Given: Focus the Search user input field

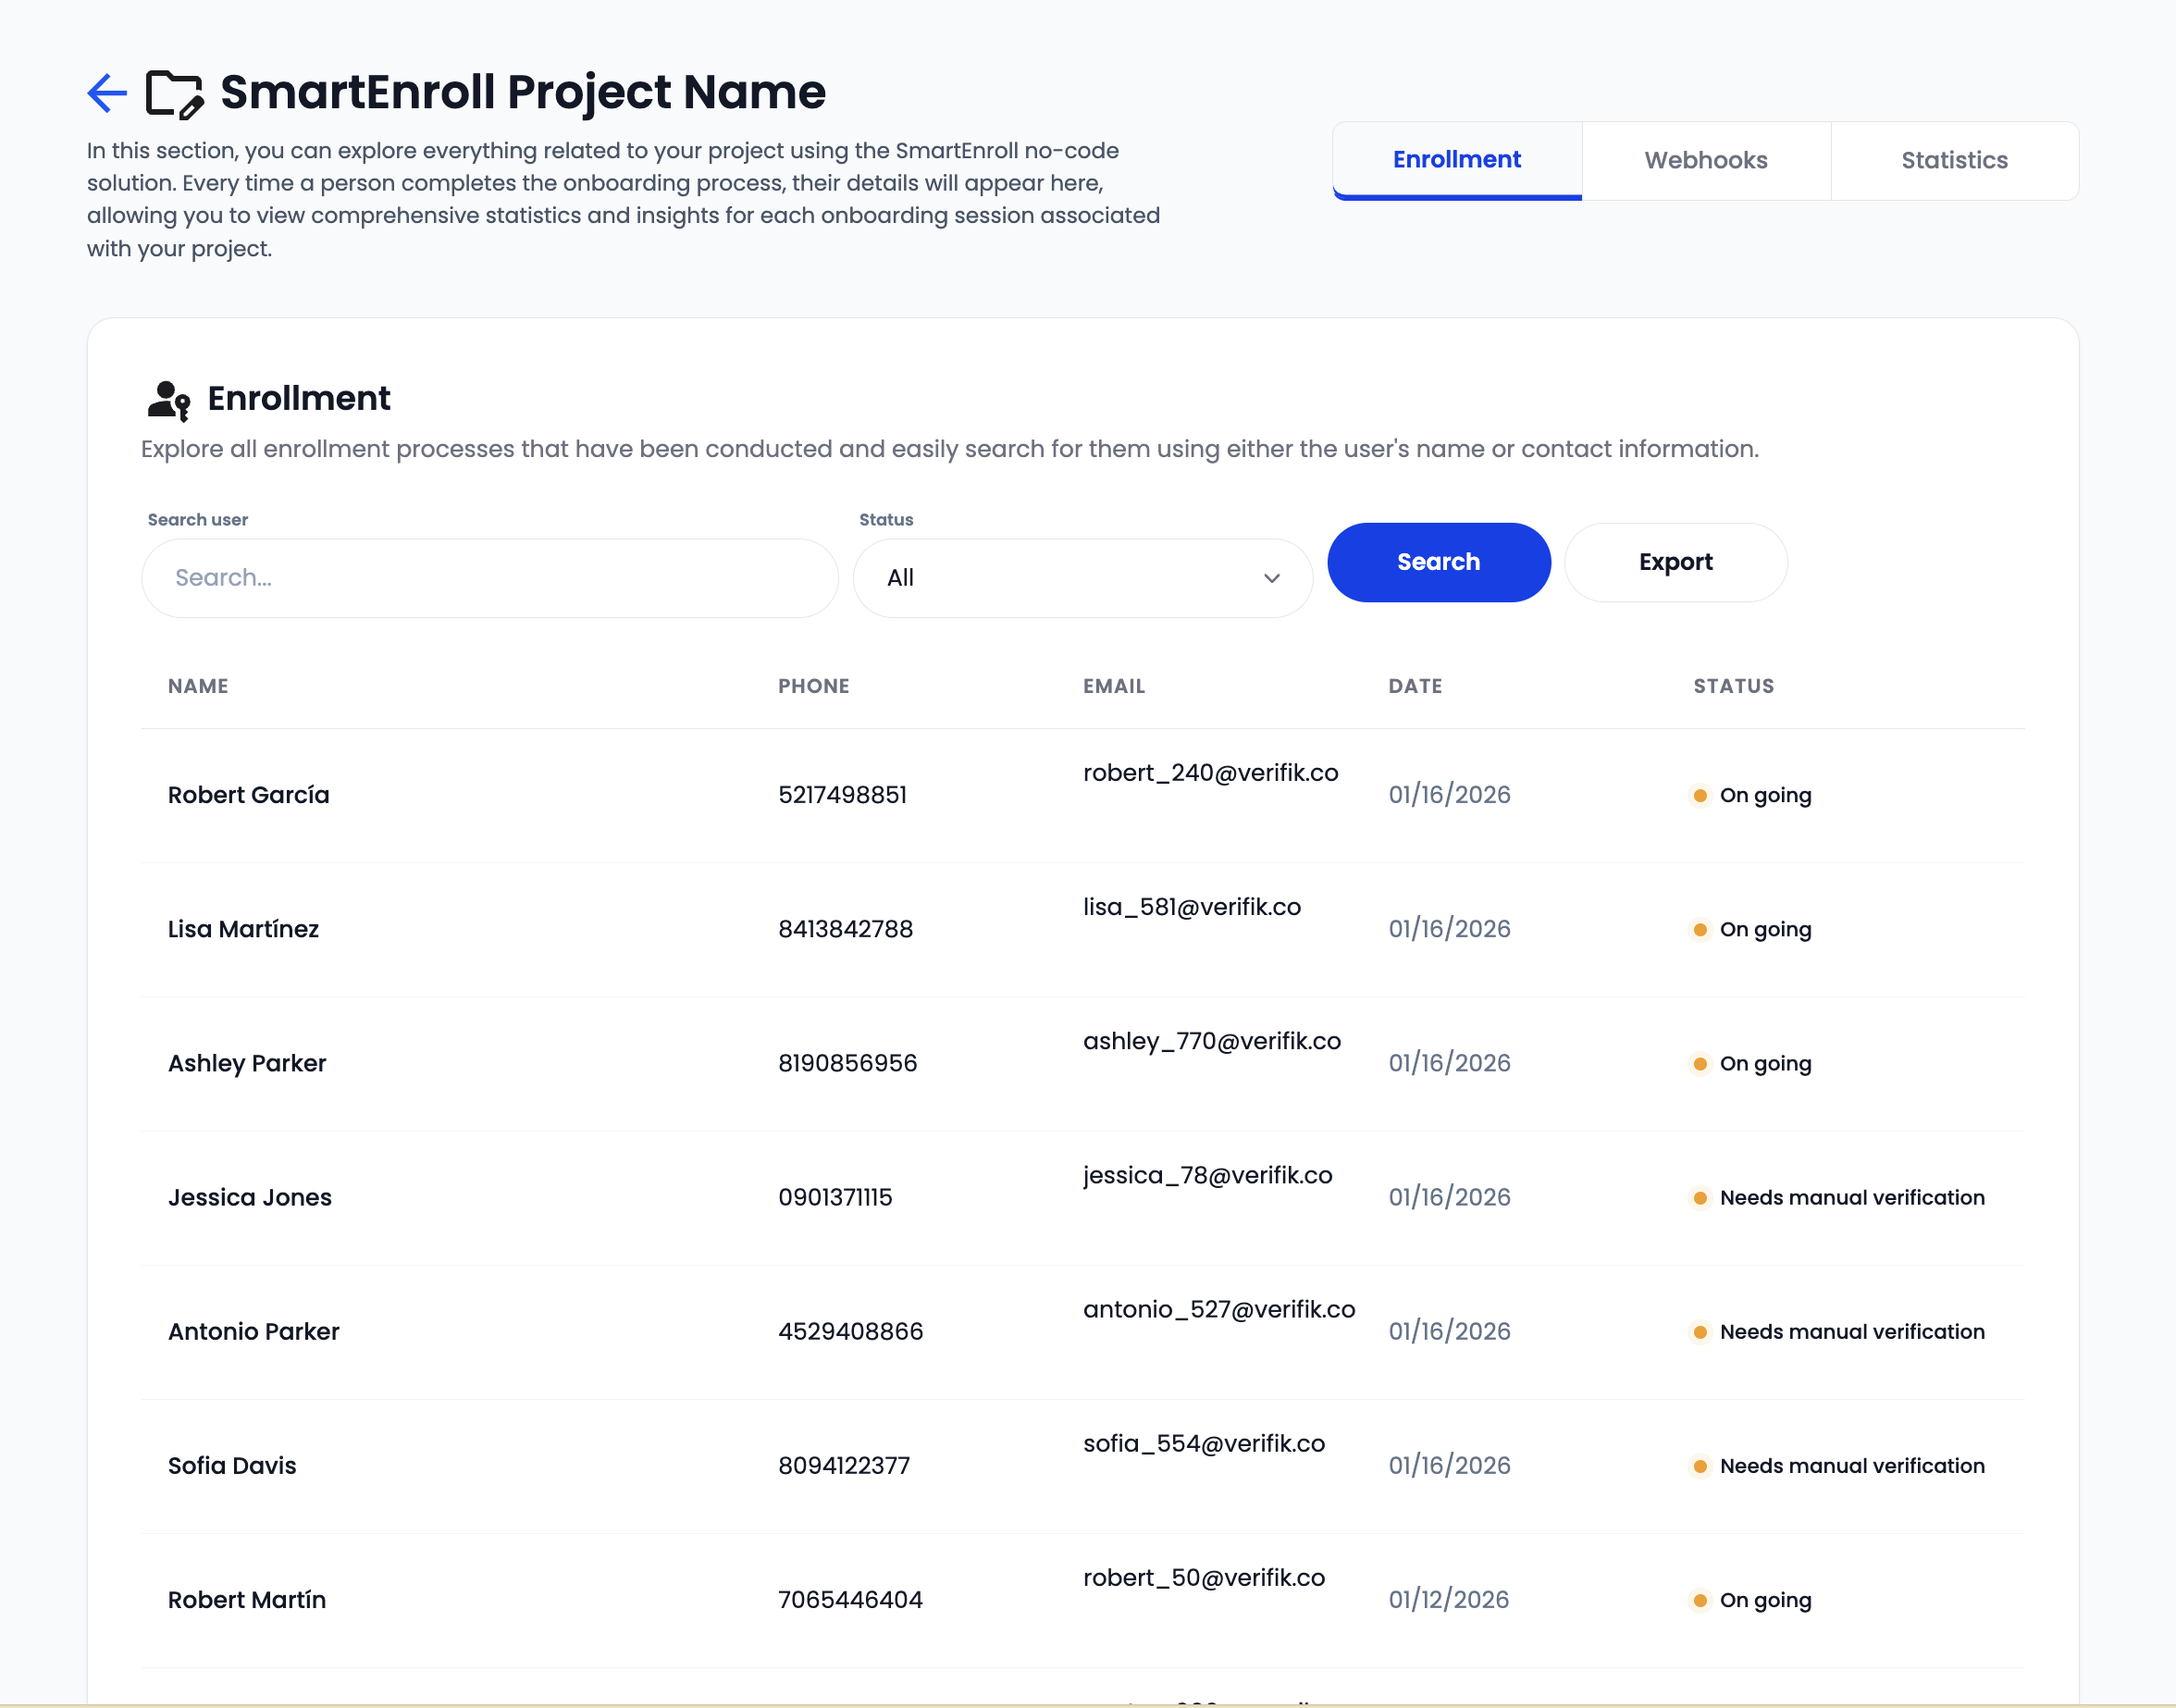Looking at the screenshot, I should (490, 578).
